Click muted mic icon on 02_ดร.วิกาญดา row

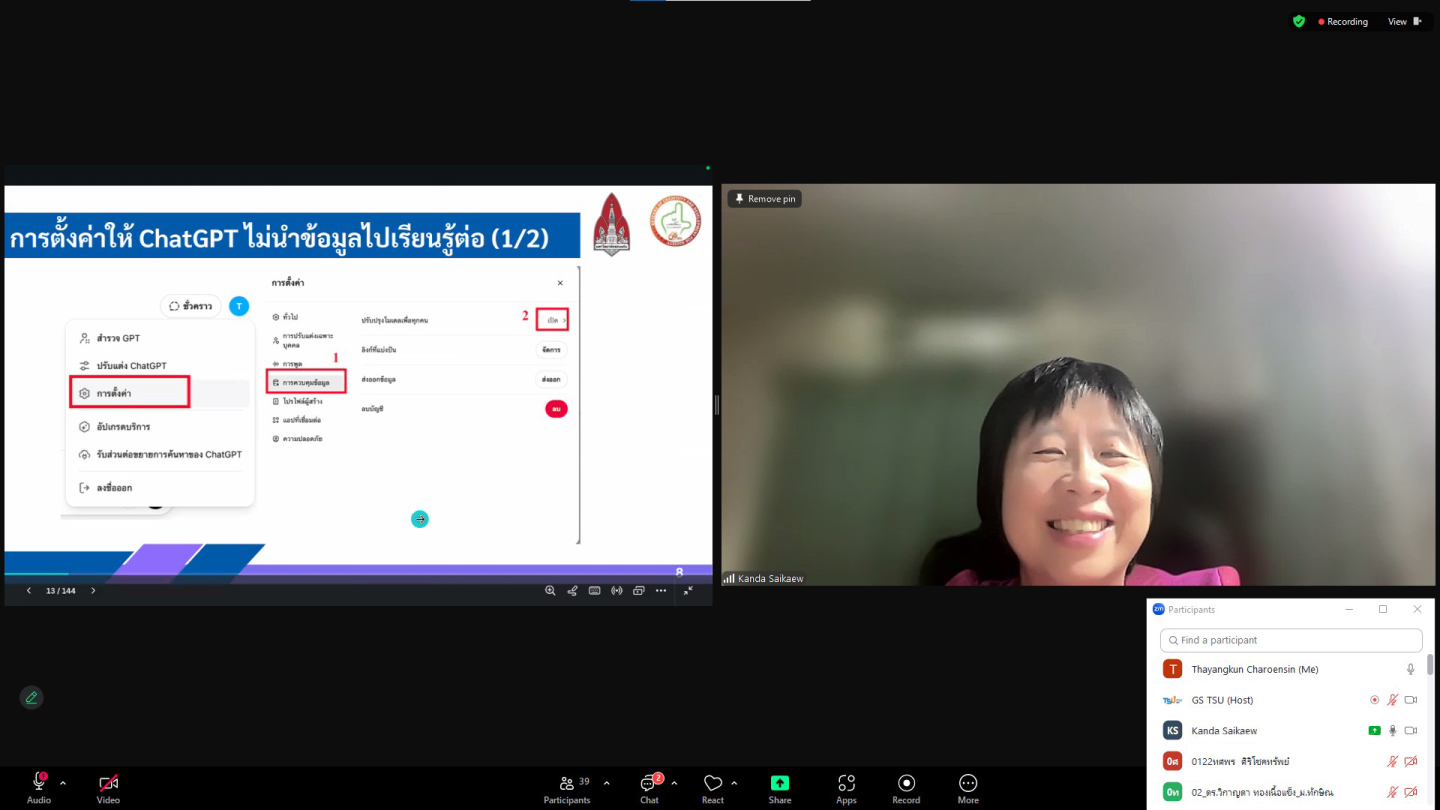pyautogui.click(x=1392, y=792)
